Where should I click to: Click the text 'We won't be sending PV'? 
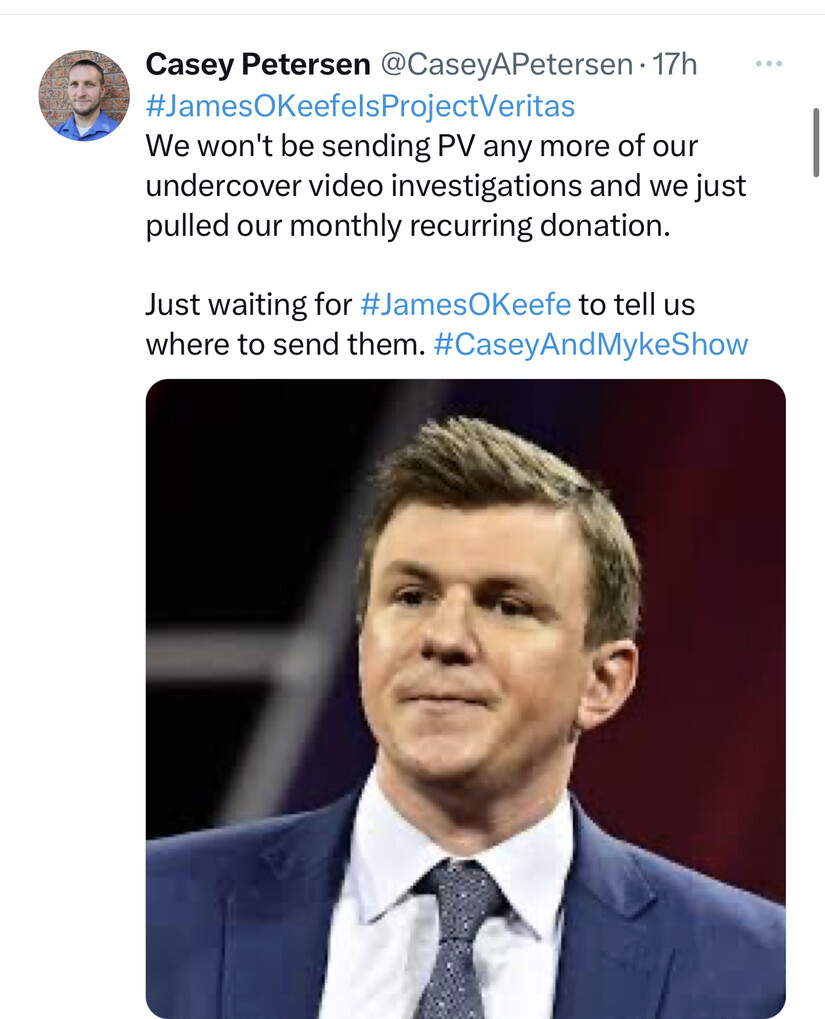(x=311, y=146)
